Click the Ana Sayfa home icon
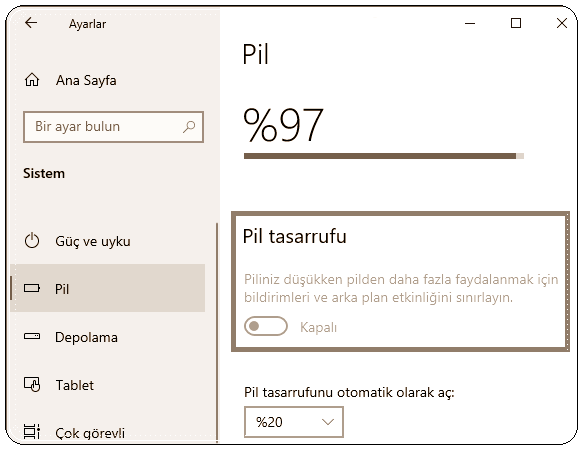 pos(32,80)
